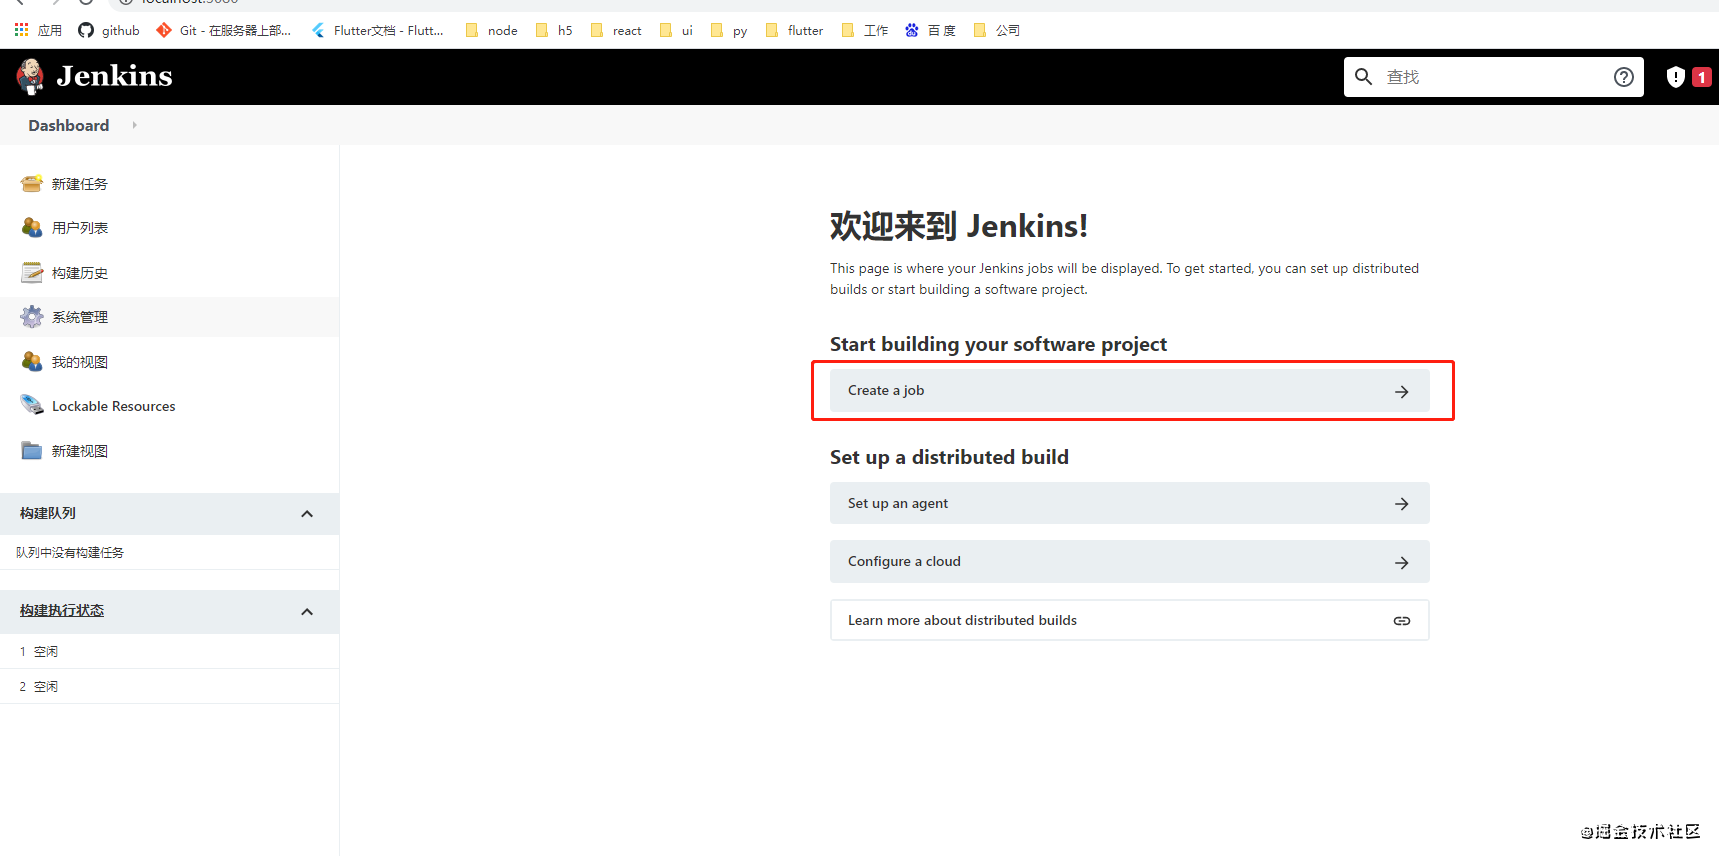Open 新建任务 new item icon
The height and width of the screenshot is (856, 1719).
(32, 184)
